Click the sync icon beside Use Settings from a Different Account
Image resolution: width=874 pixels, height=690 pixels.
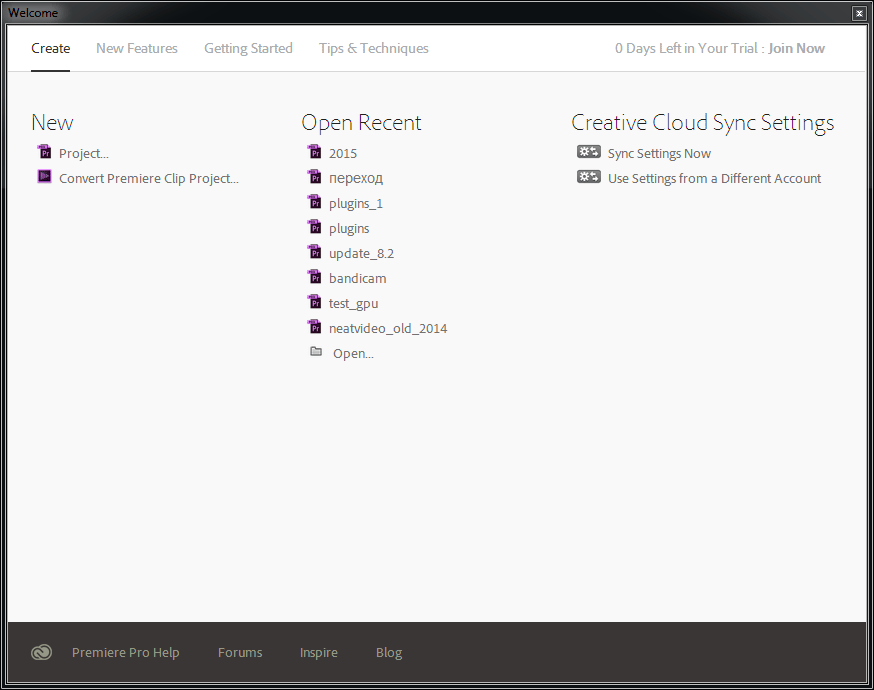tap(589, 177)
